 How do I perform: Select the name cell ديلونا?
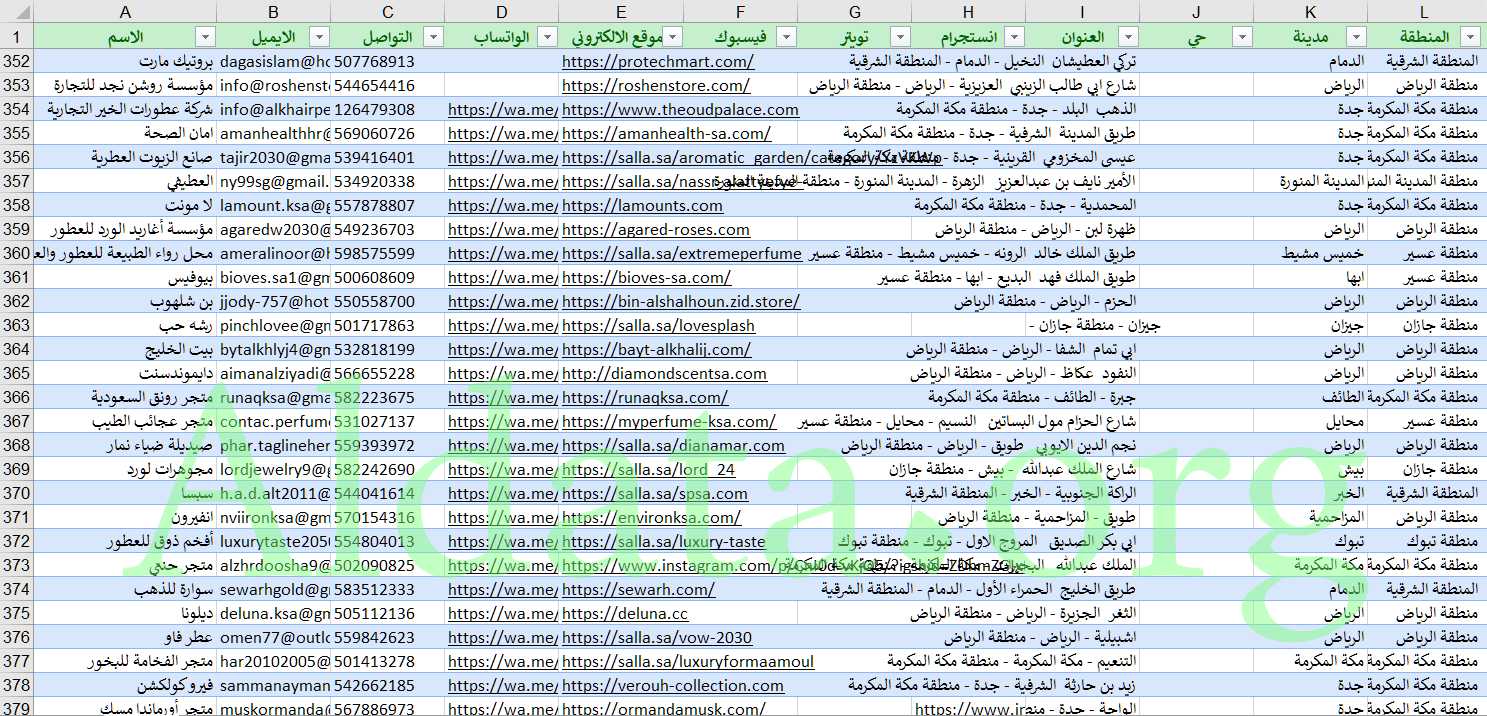coord(125,613)
